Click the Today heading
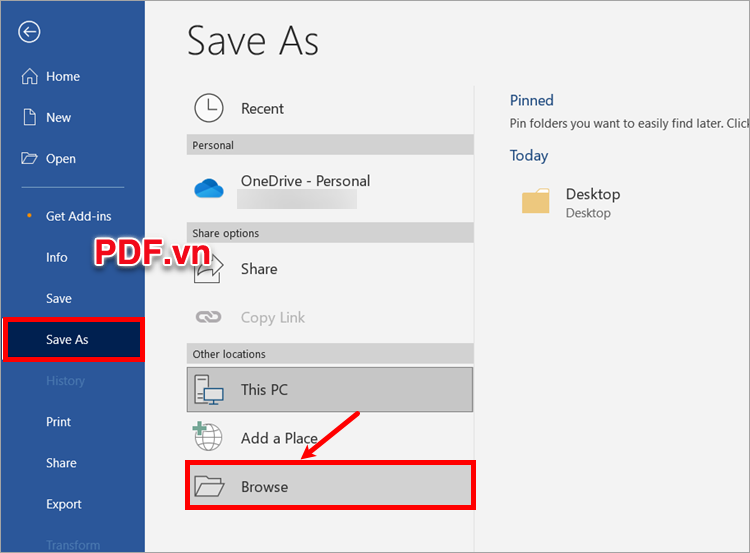The image size is (750, 553). pos(529,155)
